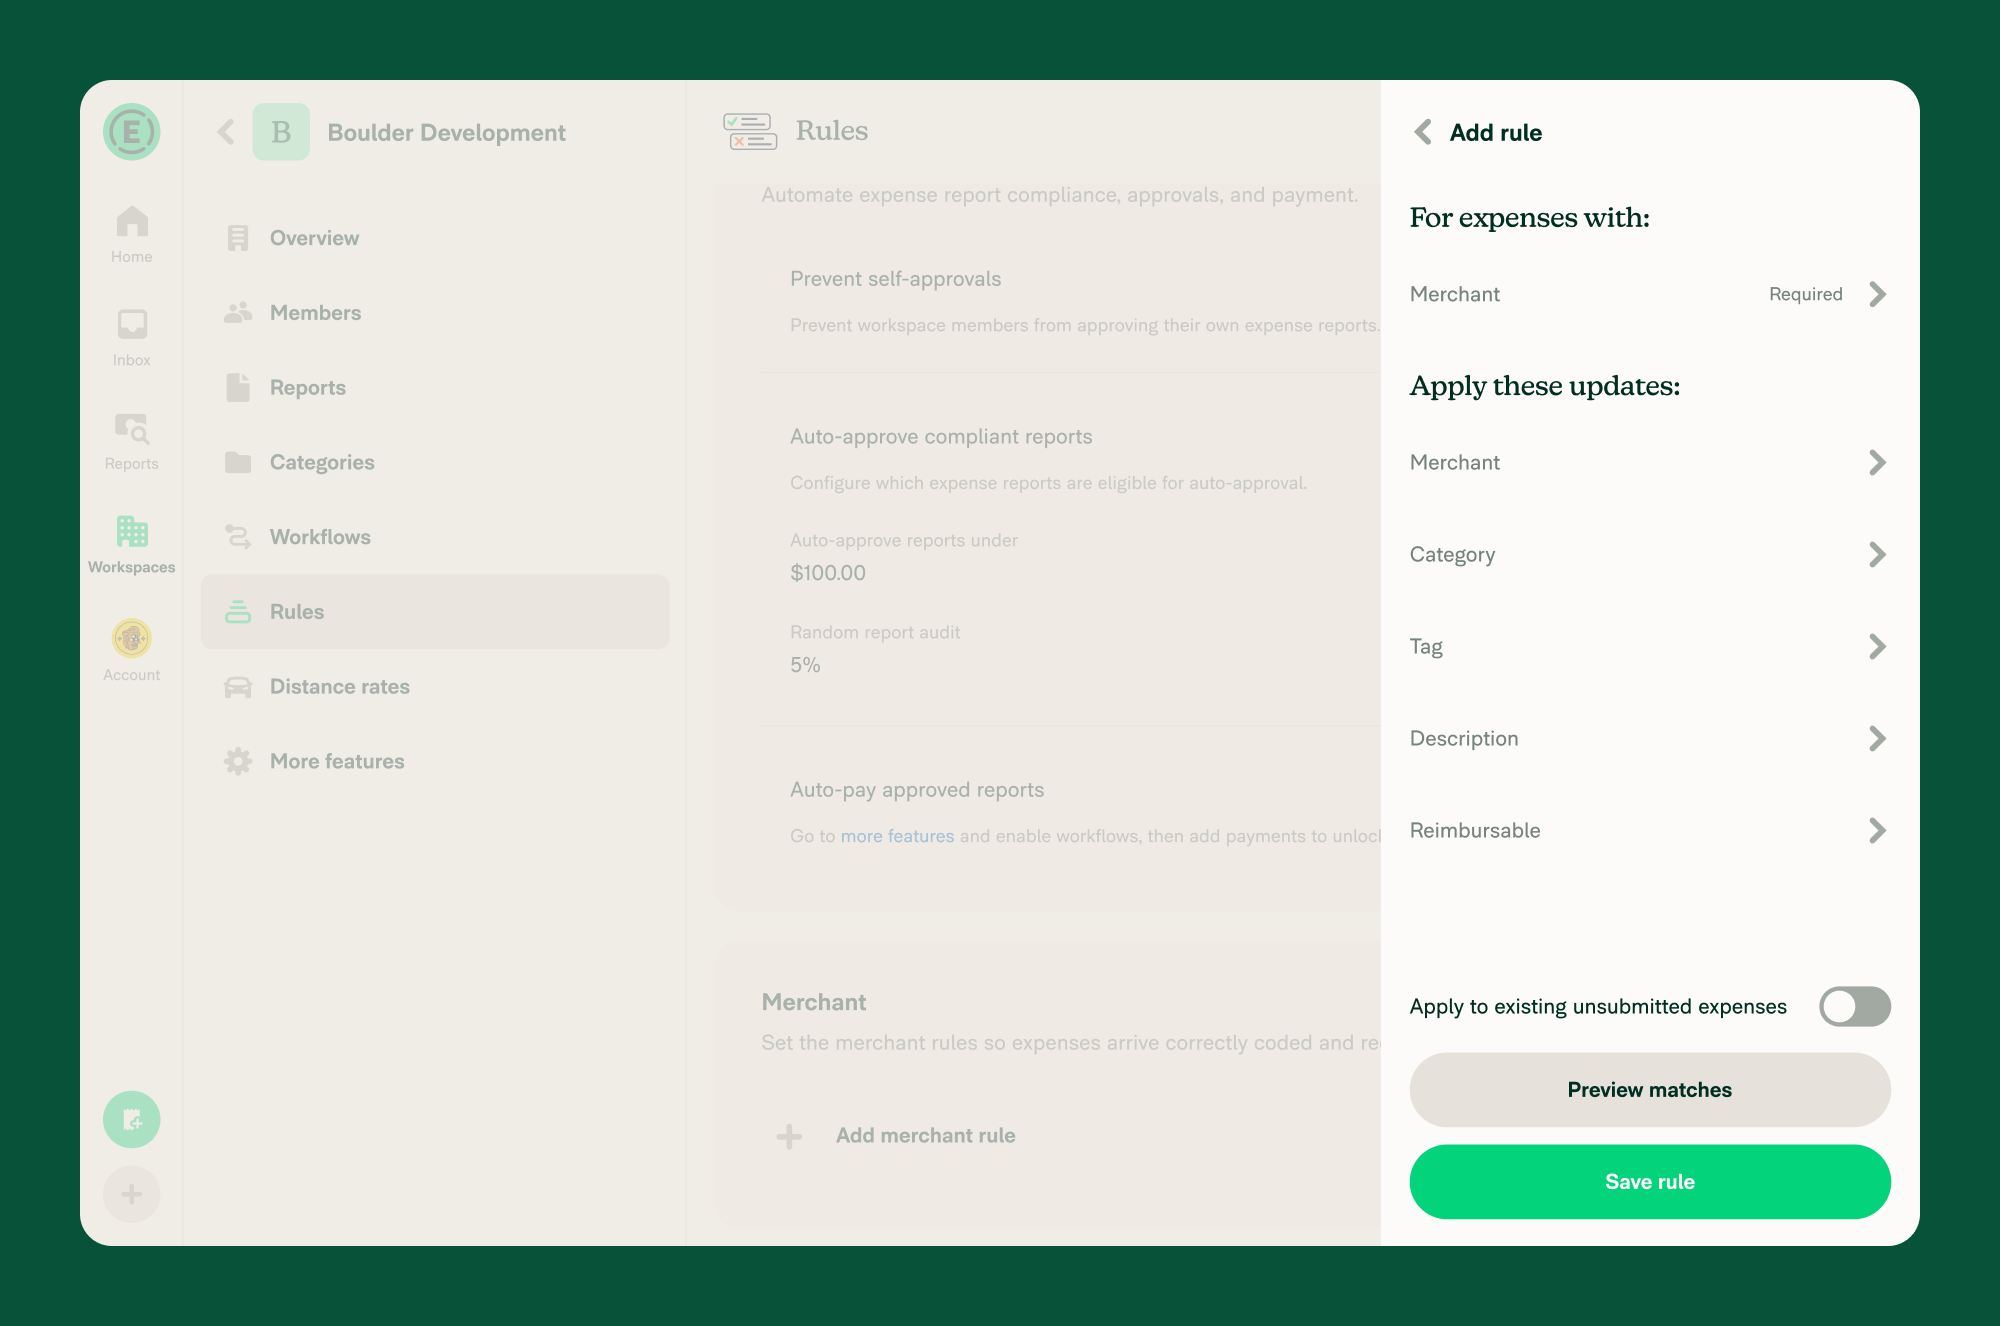This screenshot has width=2000, height=1326.
Task: Click the back arrow on Add rule panel
Action: point(1421,132)
